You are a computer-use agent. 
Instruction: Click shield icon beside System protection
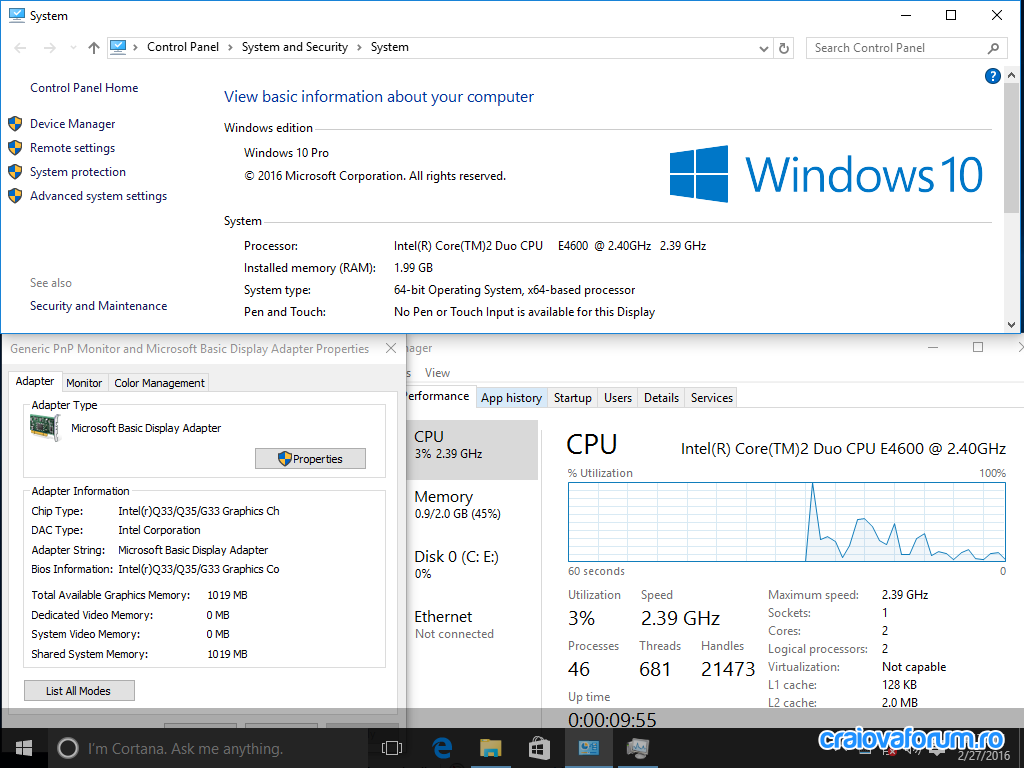click(x=15, y=172)
